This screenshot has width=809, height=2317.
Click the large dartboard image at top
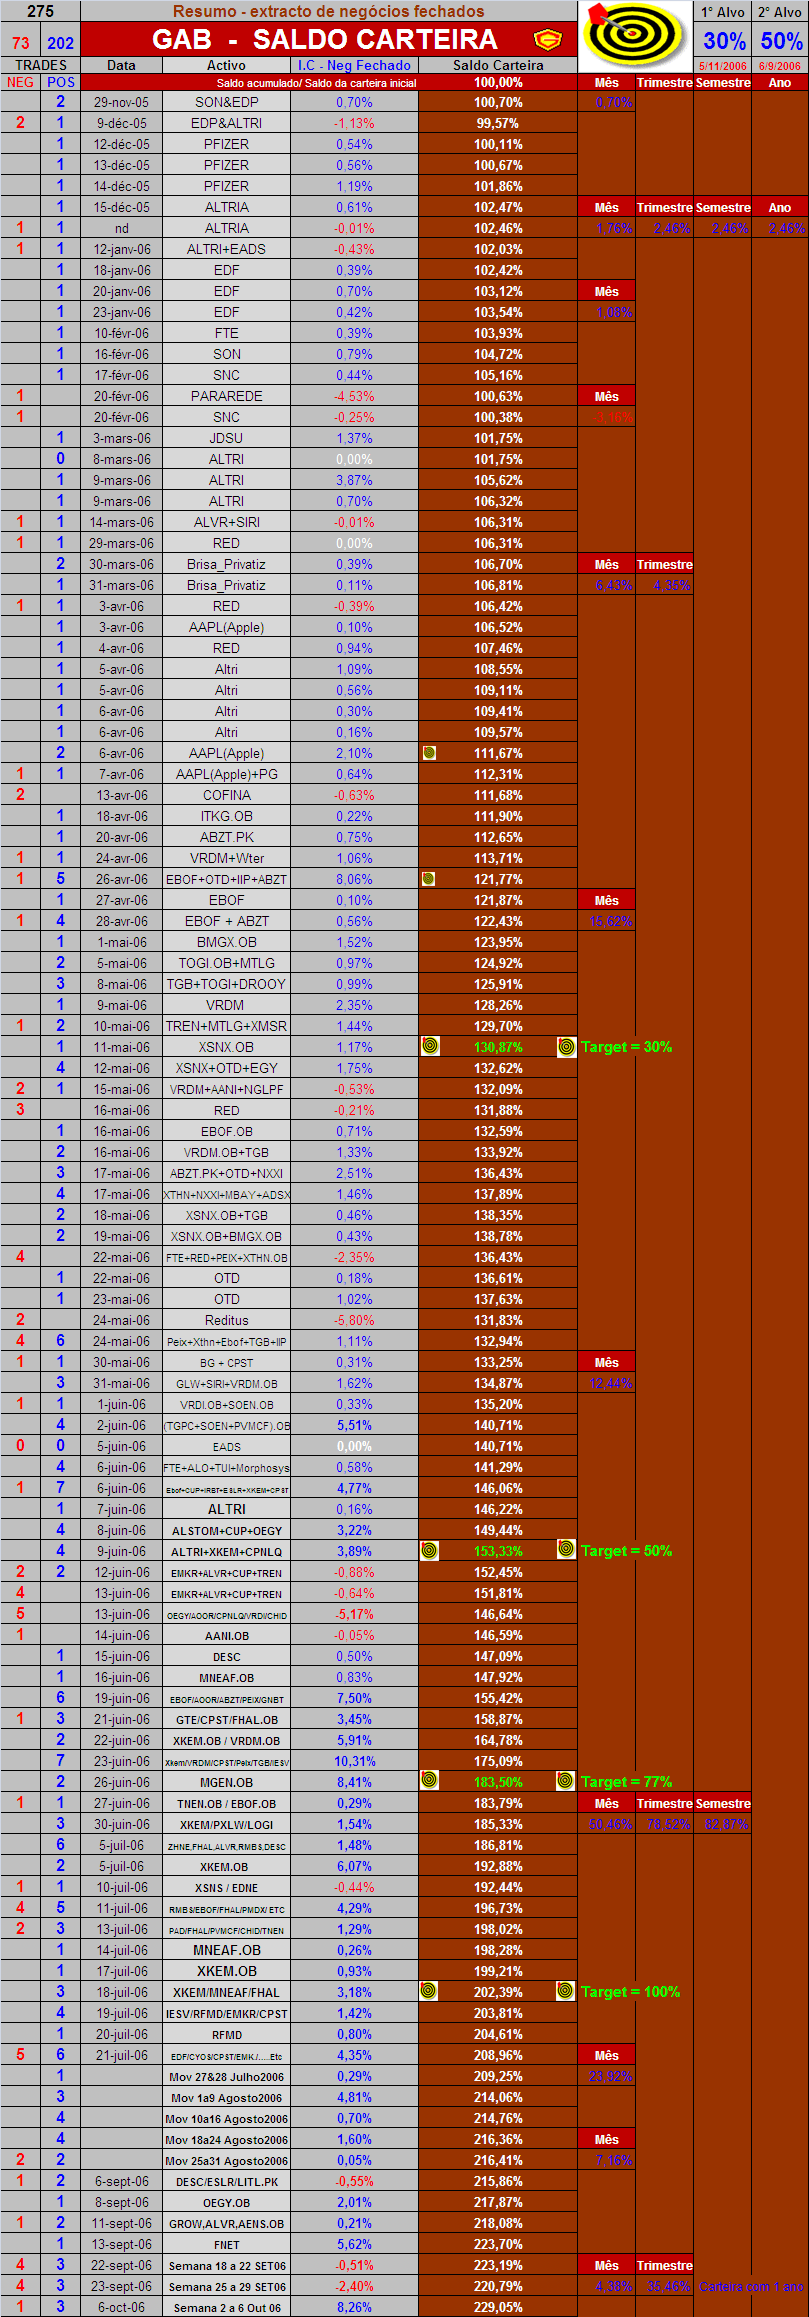(635, 36)
